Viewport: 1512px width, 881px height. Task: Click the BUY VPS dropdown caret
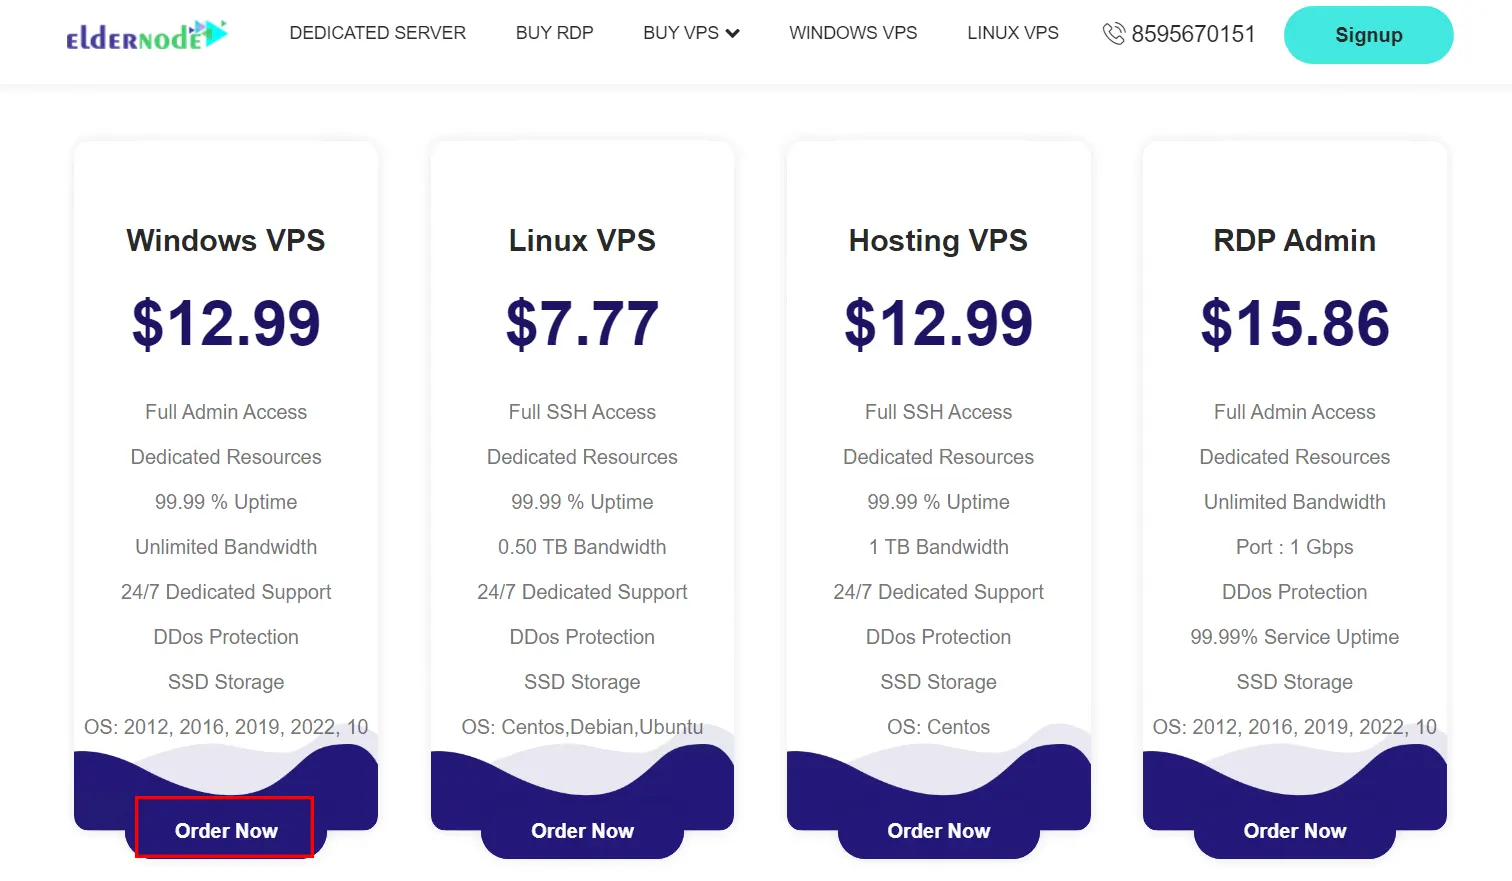732,33
